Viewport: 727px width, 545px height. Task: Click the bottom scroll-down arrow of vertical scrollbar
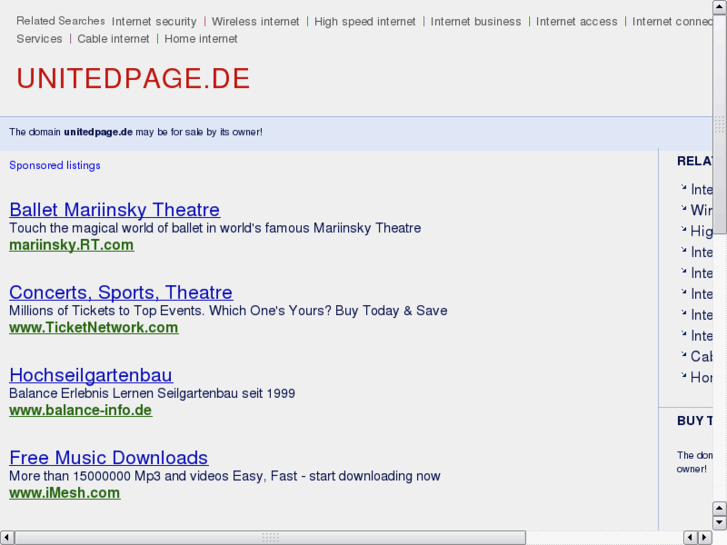tap(720, 522)
